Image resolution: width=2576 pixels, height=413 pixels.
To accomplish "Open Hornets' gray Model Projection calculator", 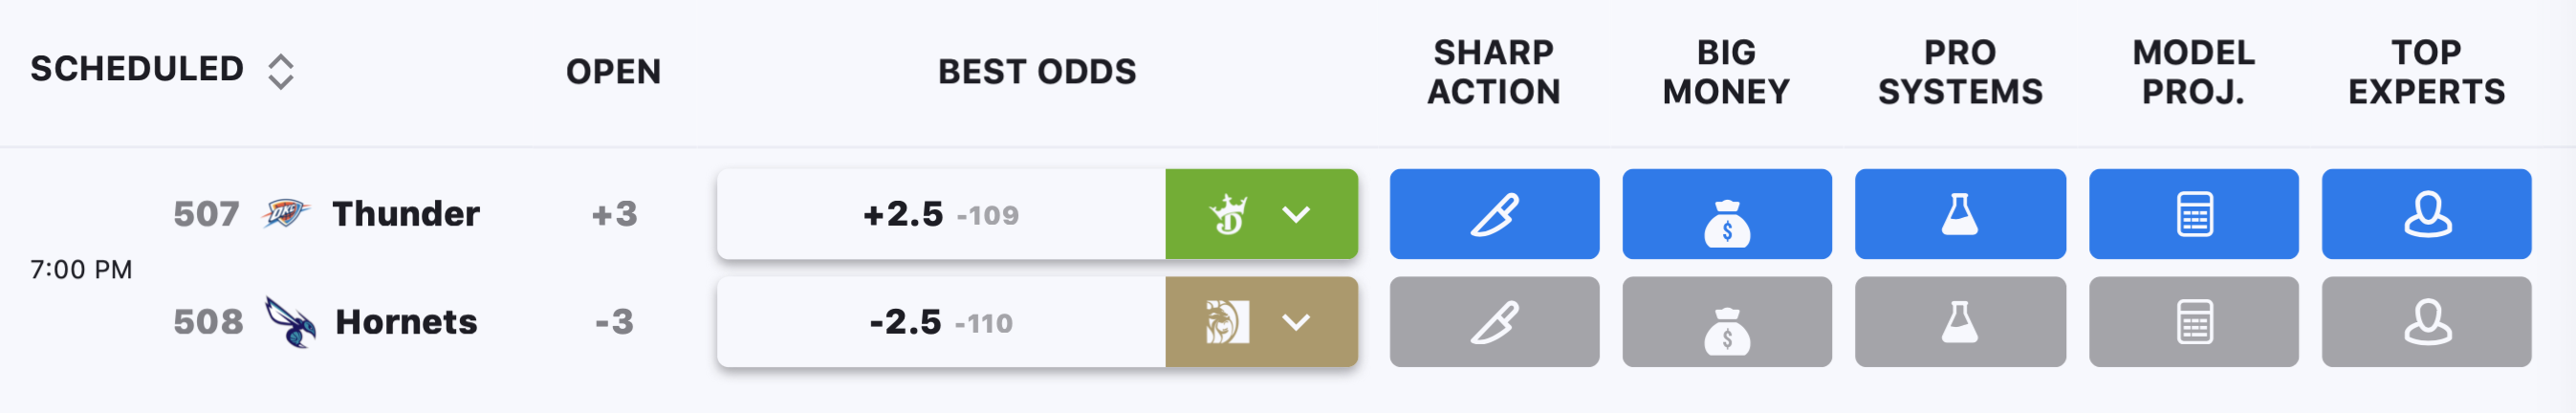I will [2194, 322].
